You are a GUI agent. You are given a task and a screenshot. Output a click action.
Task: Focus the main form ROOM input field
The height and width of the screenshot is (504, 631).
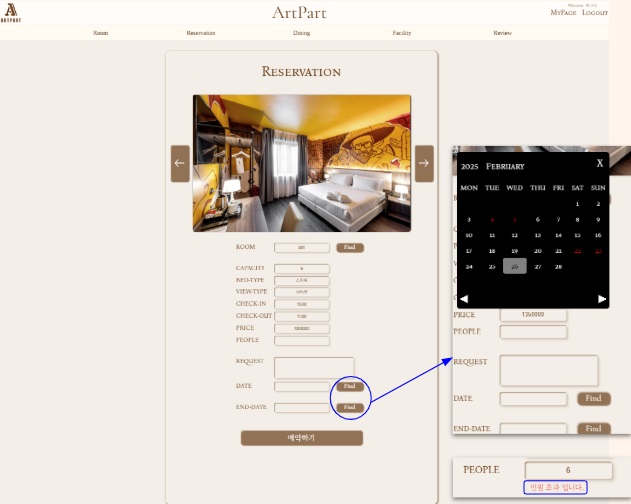coord(302,248)
